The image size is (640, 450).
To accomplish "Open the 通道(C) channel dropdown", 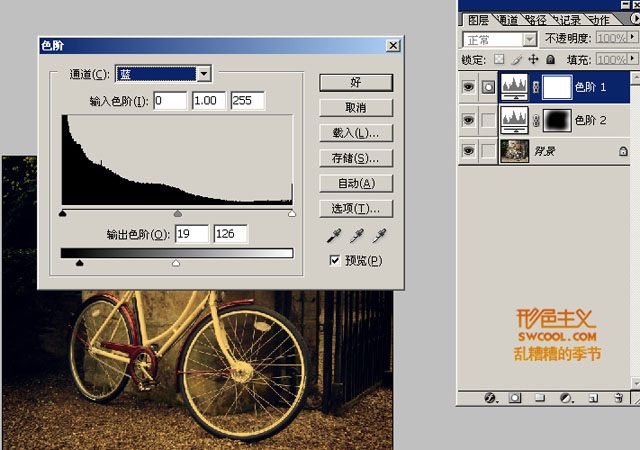I will pyautogui.click(x=204, y=74).
